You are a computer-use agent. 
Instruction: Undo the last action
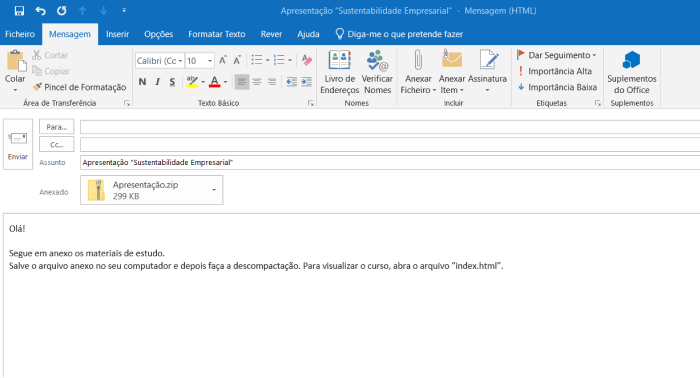(x=41, y=11)
